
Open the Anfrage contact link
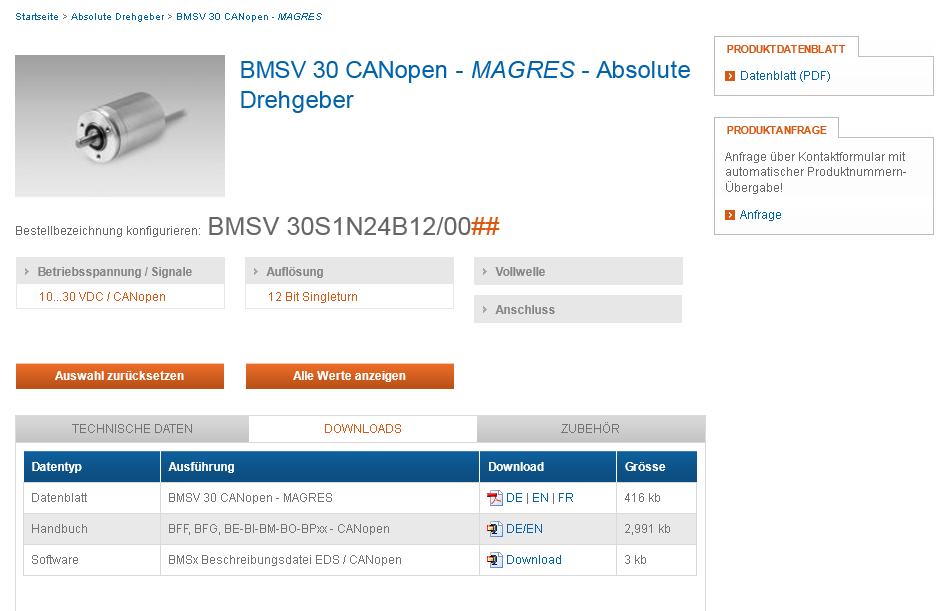[760, 215]
